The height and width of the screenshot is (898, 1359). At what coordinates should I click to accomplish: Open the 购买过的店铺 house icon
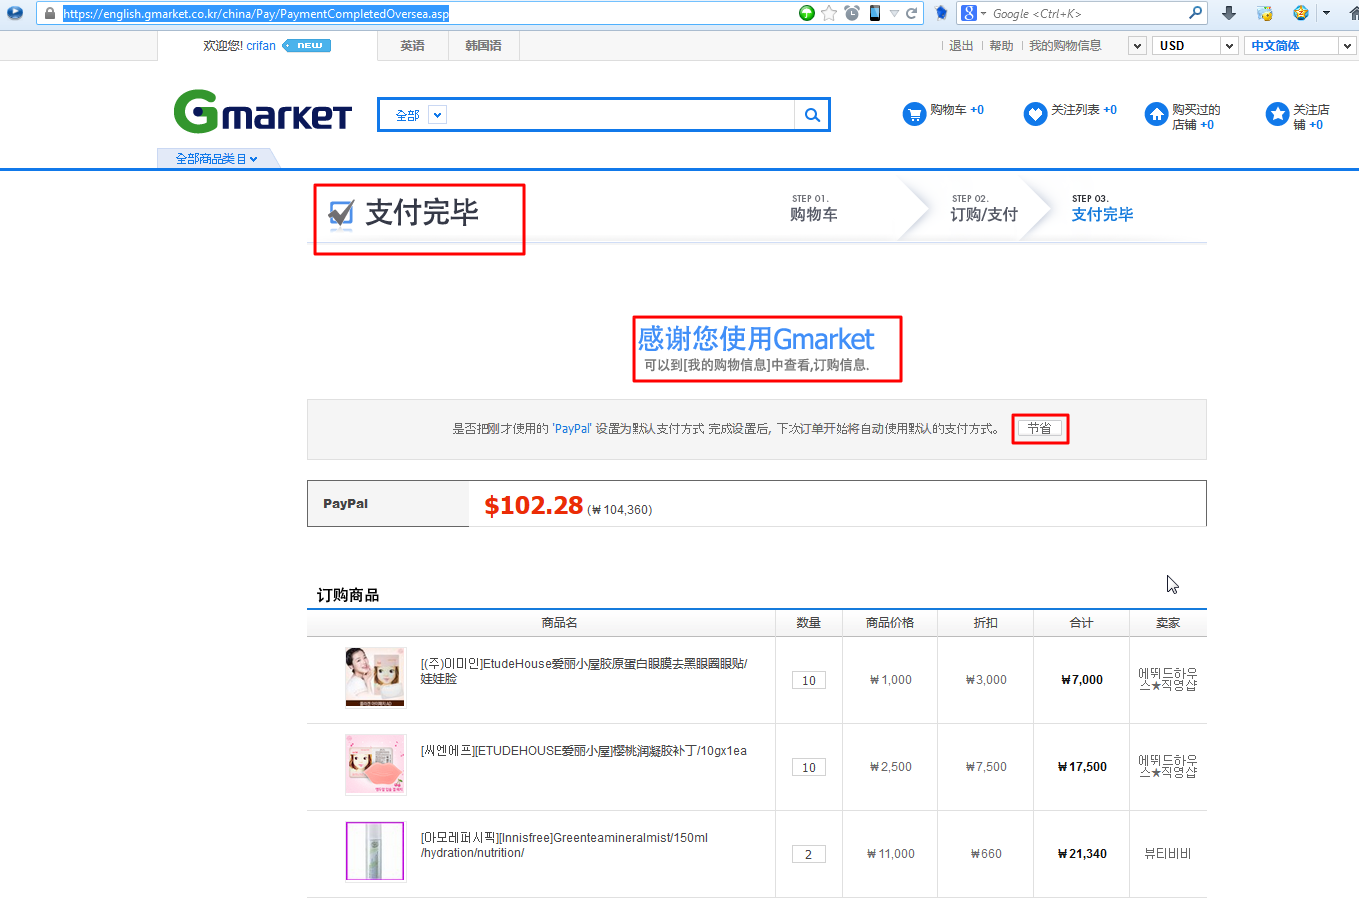coord(1156,114)
